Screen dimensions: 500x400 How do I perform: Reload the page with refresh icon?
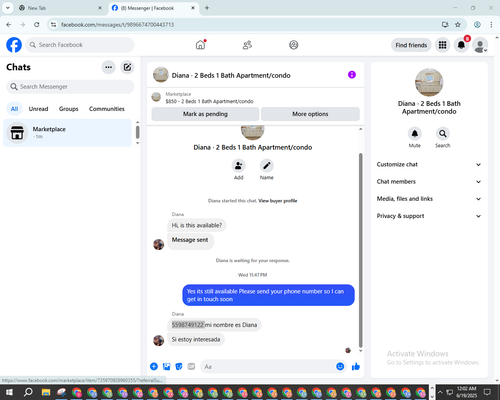click(x=37, y=25)
